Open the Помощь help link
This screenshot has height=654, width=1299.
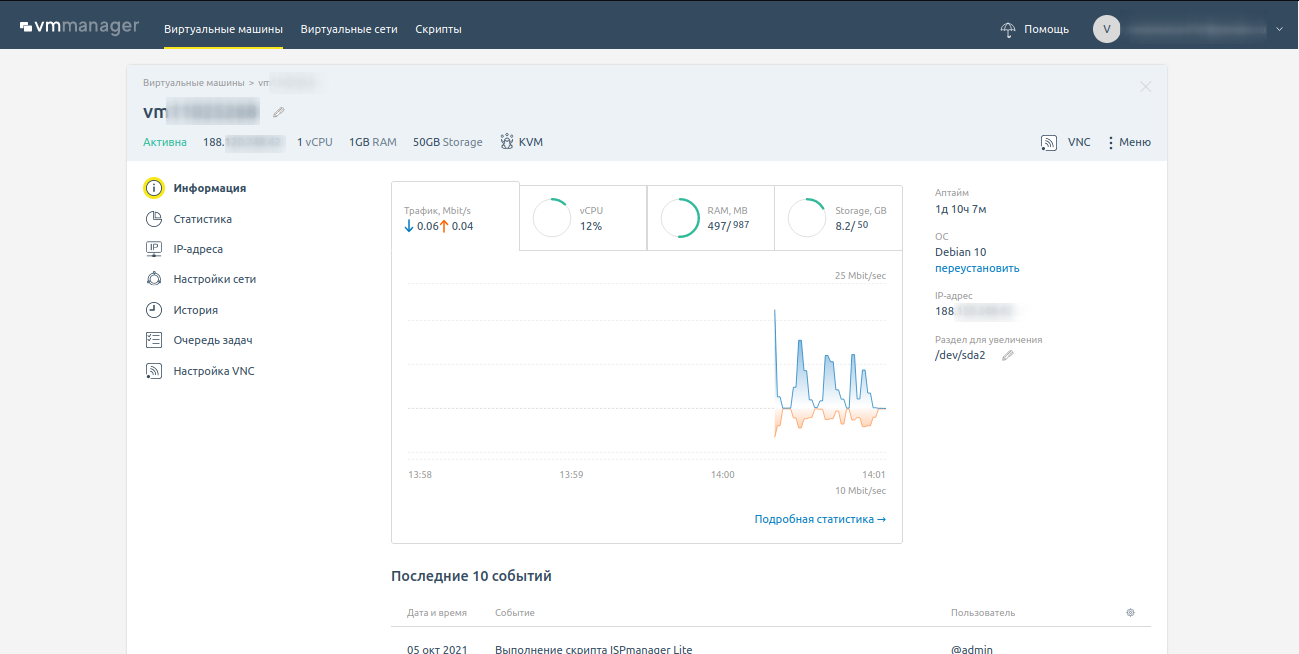[1046, 29]
